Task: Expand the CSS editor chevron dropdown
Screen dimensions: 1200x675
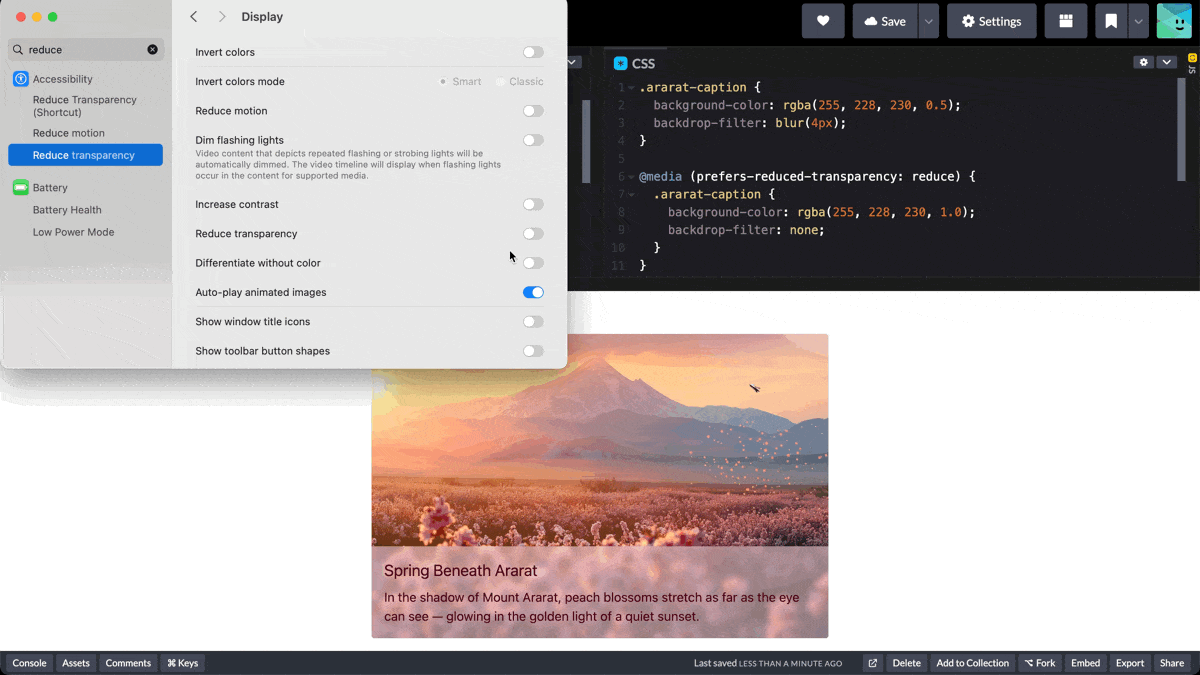Action: (x=1166, y=62)
